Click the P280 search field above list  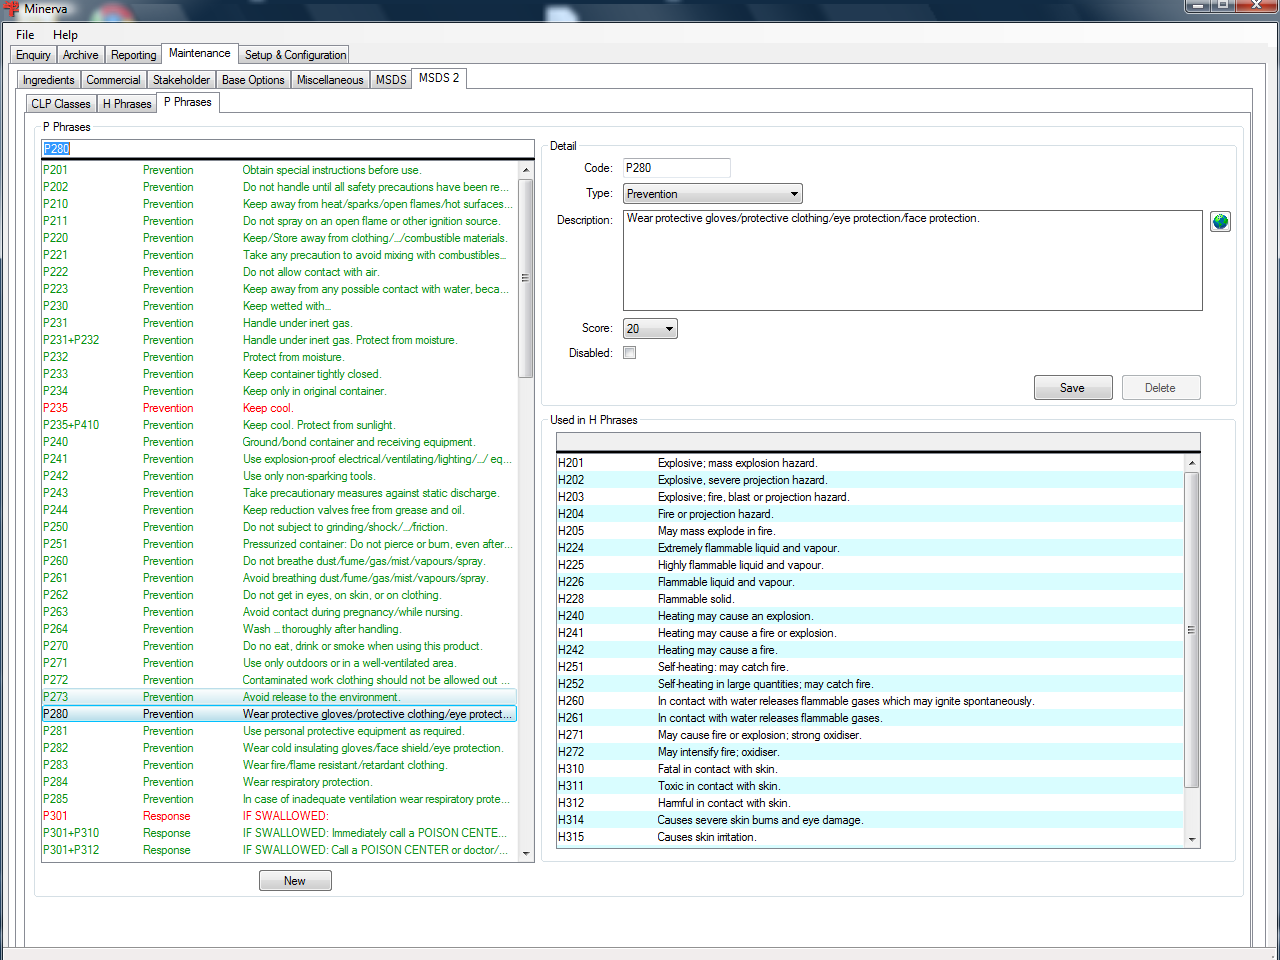287,149
